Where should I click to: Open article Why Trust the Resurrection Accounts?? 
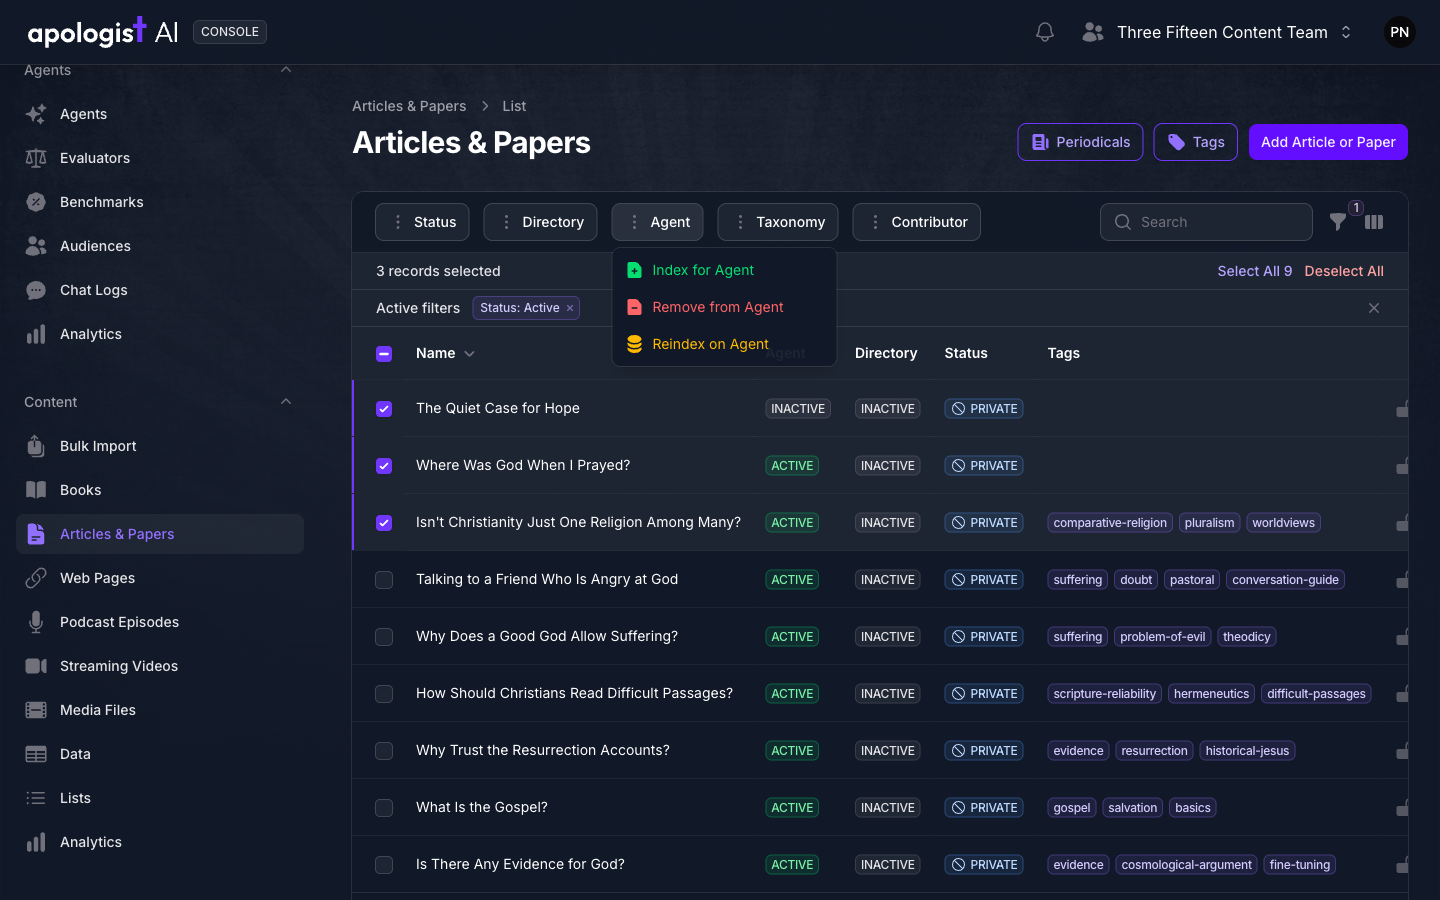coord(543,750)
